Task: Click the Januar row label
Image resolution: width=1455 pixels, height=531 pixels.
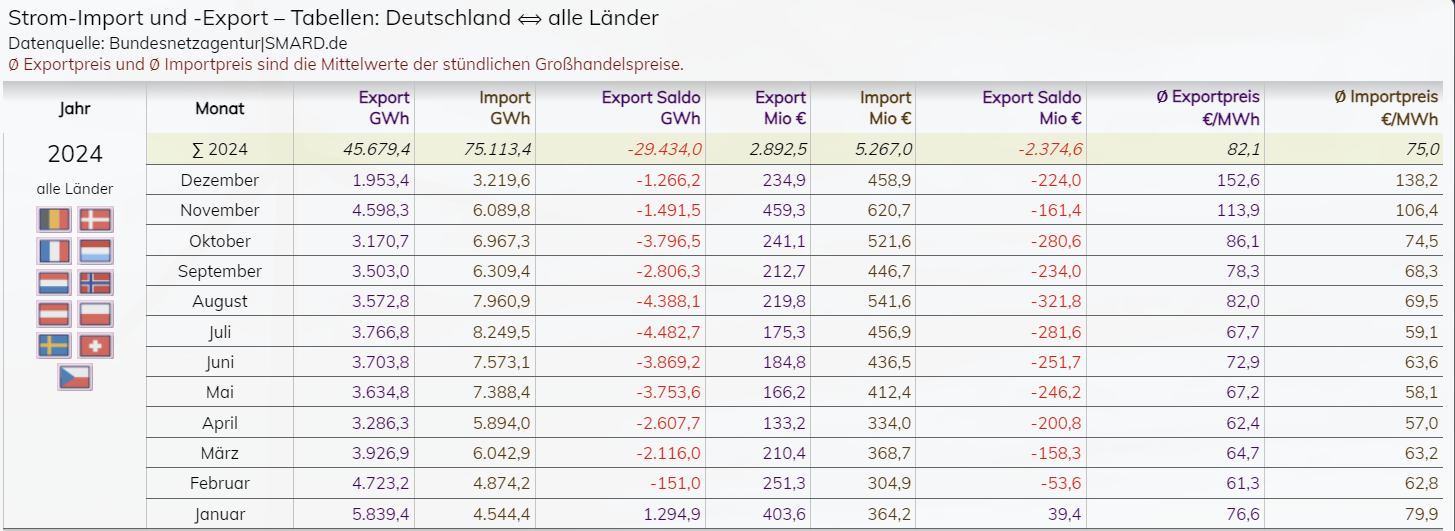Action: [x=220, y=514]
